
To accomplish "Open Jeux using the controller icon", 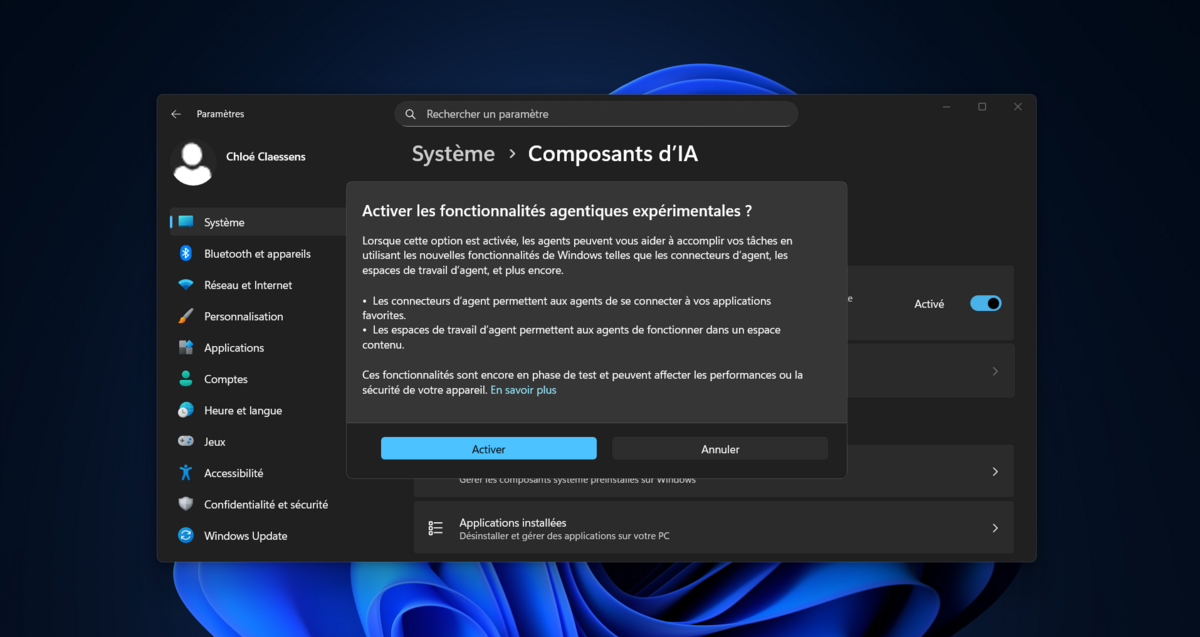I will 186,441.
